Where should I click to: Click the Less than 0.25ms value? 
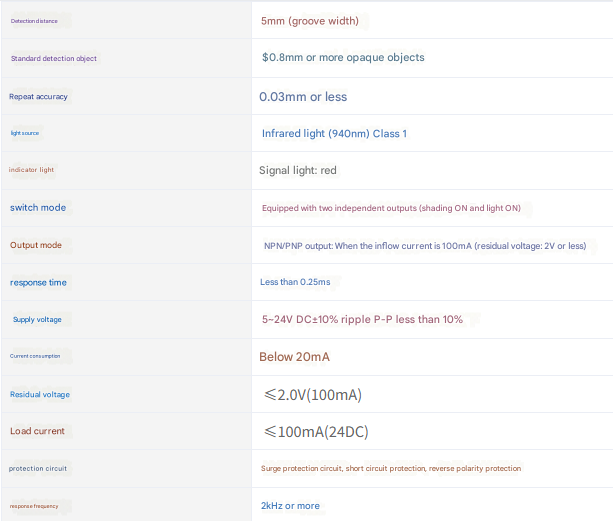(x=295, y=282)
